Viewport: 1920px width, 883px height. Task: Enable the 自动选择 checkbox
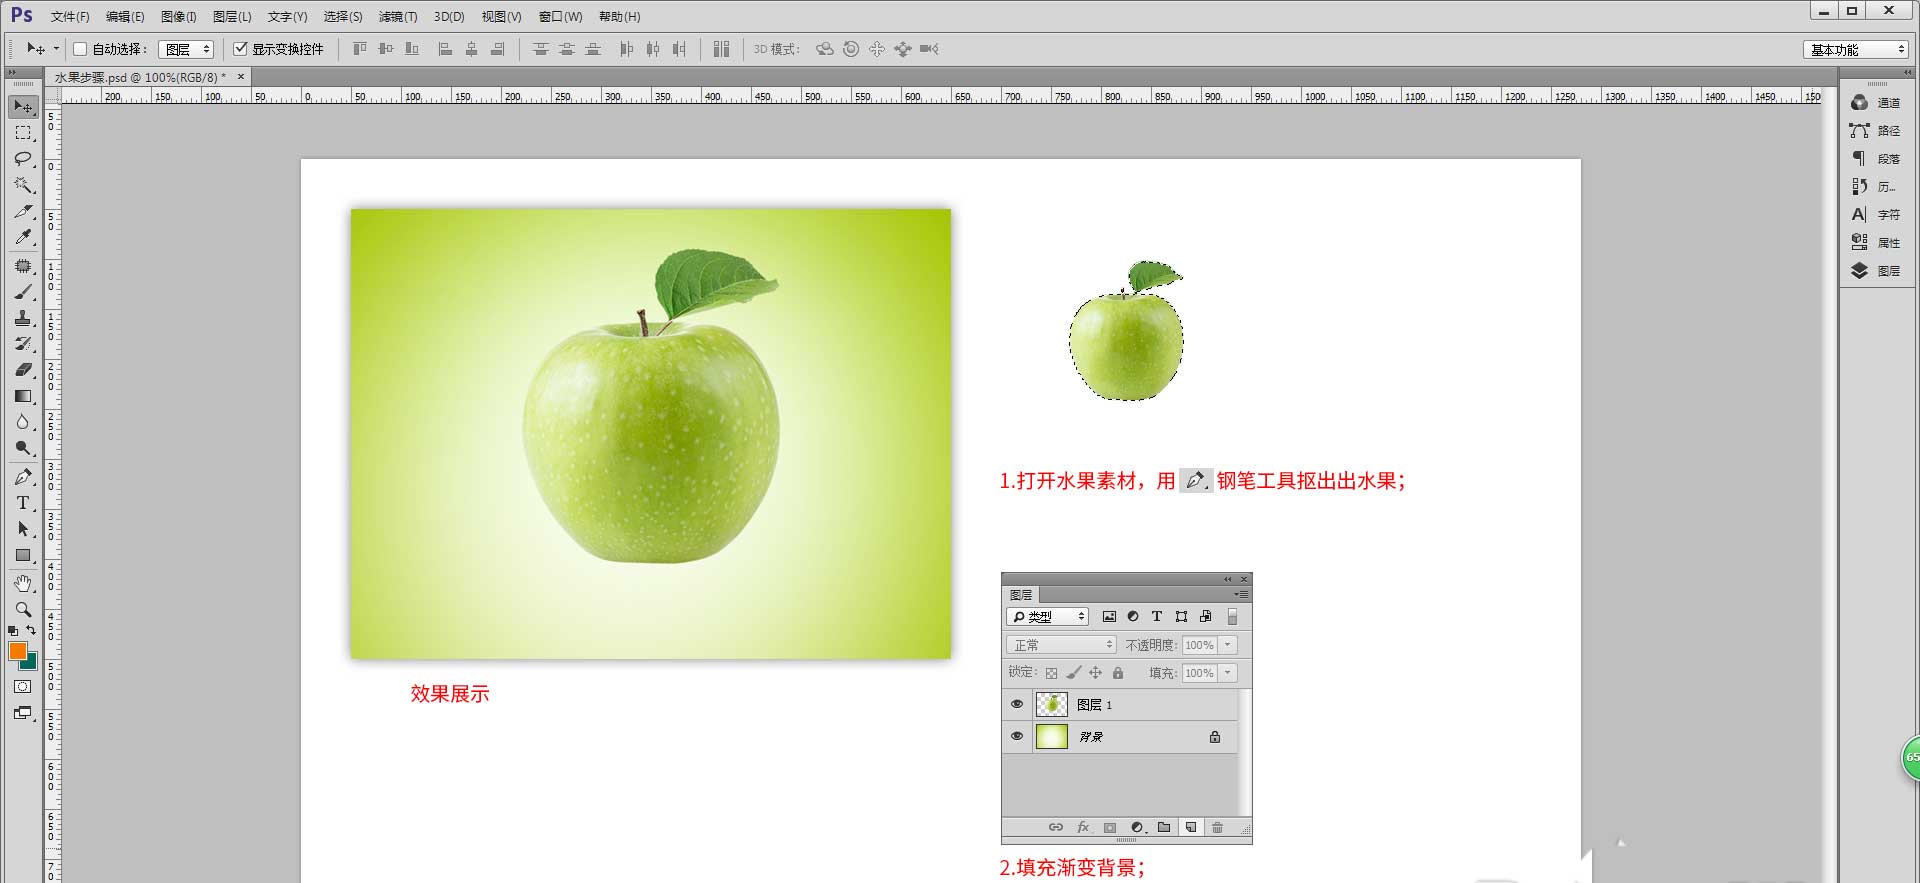(x=80, y=49)
